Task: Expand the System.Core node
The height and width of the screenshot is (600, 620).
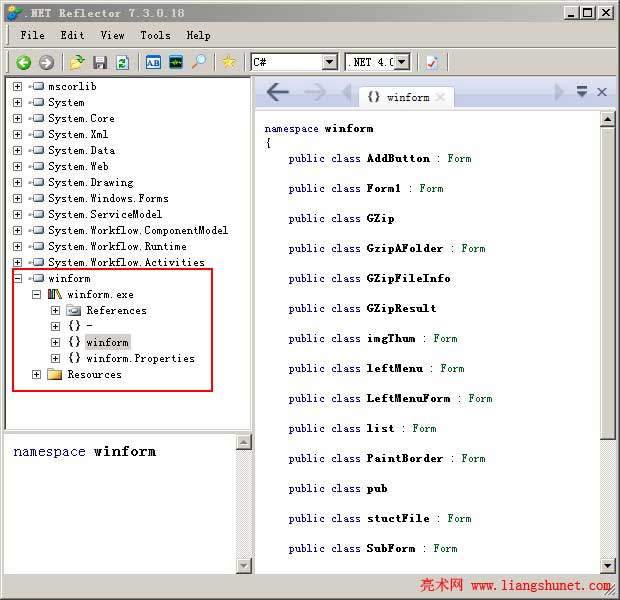Action: (17, 118)
